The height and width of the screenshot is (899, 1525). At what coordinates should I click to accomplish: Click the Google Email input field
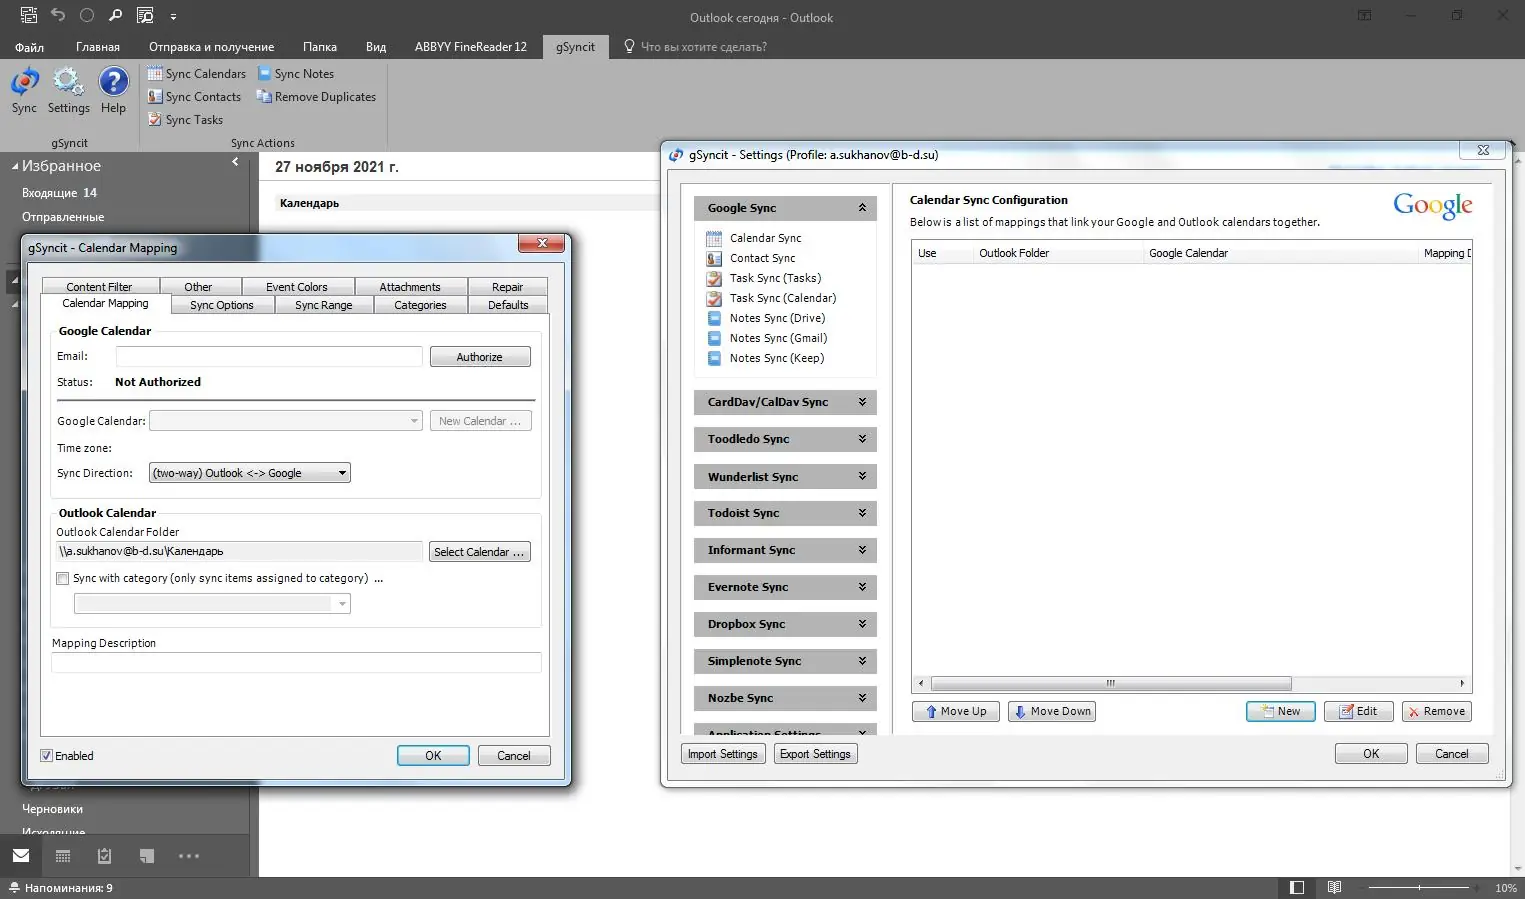[269, 356]
